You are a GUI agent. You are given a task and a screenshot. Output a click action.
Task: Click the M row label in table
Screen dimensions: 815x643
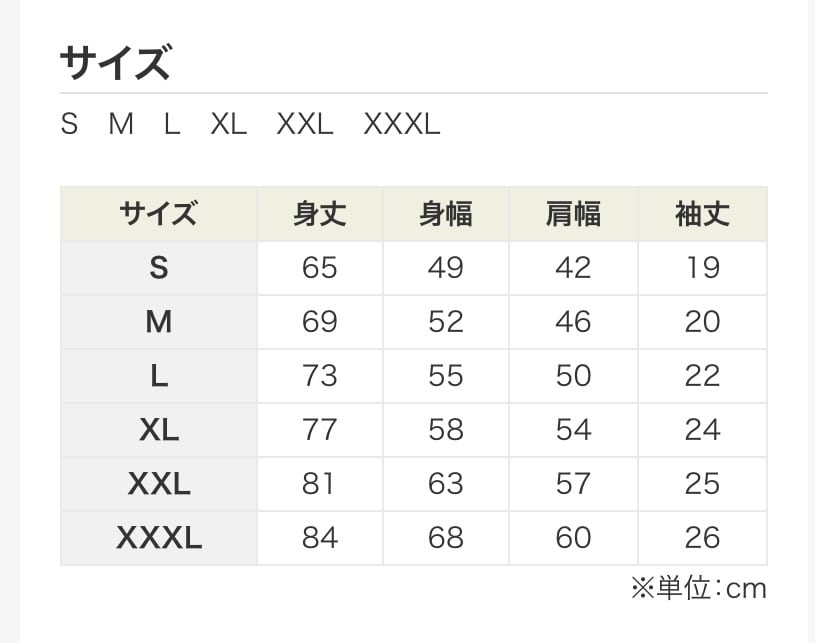click(x=158, y=321)
